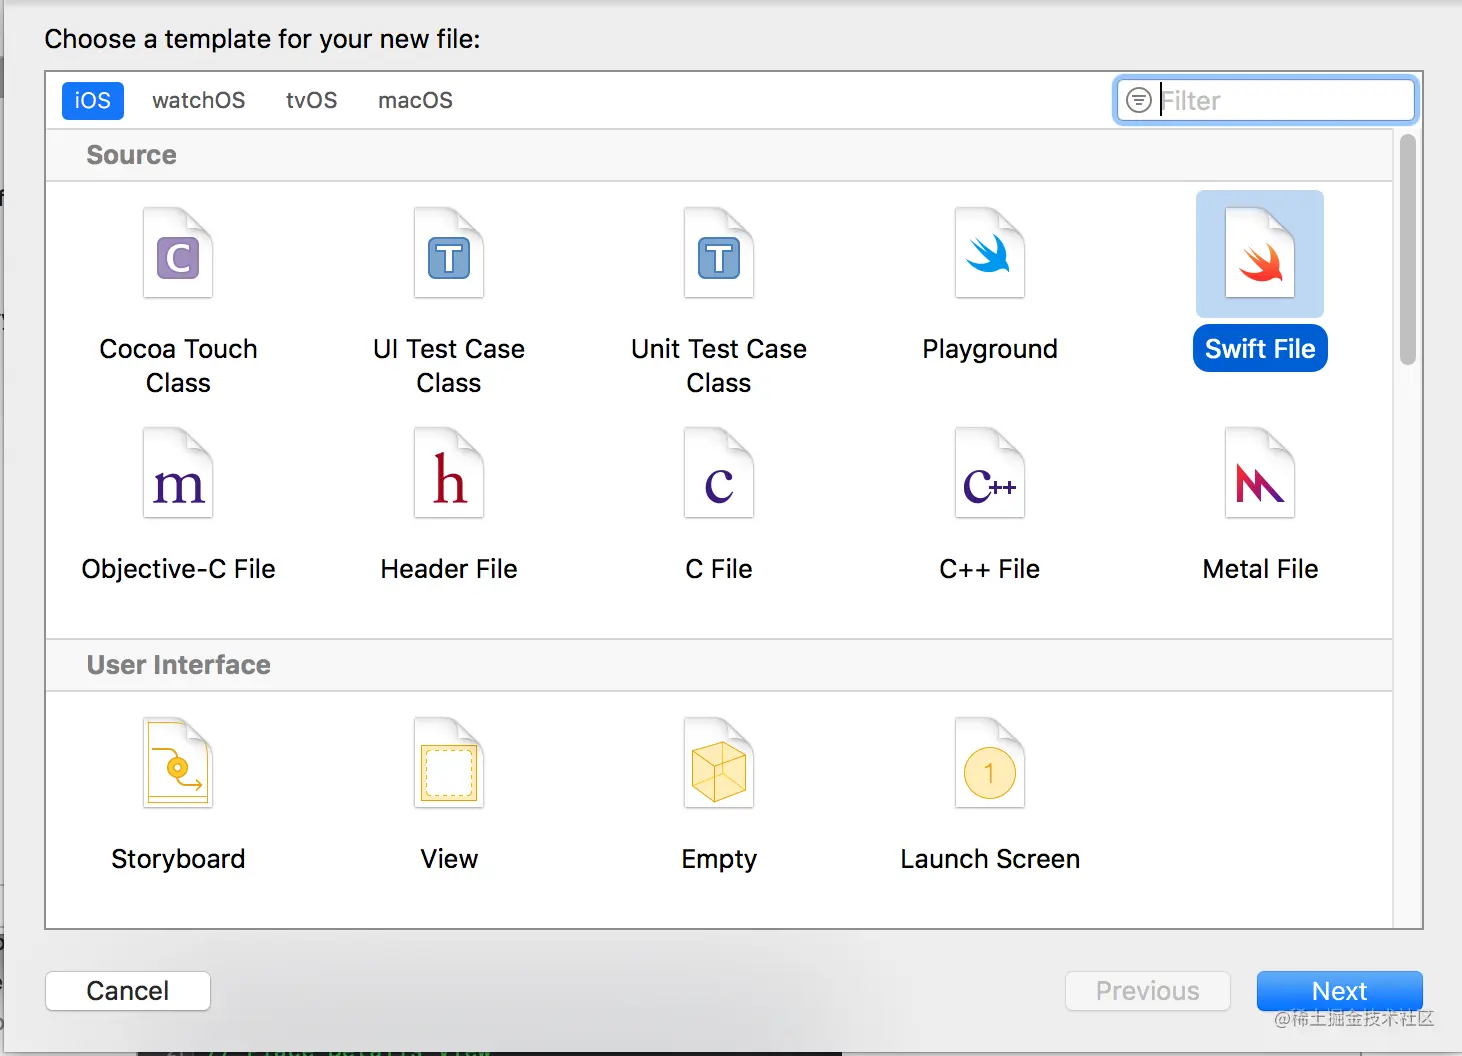Click the "Empty" label text

pos(719,859)
